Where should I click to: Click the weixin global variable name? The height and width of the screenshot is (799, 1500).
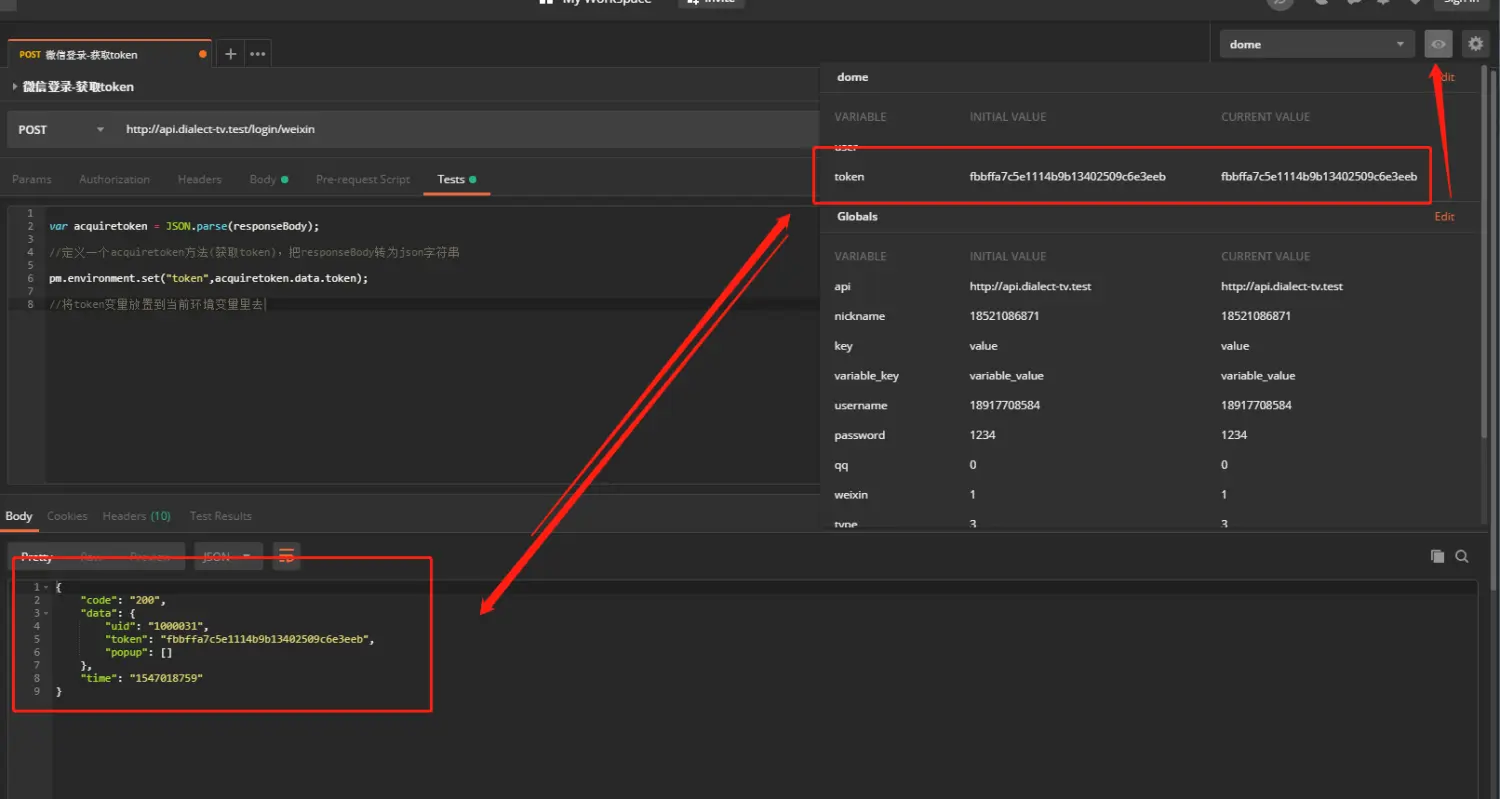pyautogui.click(x=850, y=494)
